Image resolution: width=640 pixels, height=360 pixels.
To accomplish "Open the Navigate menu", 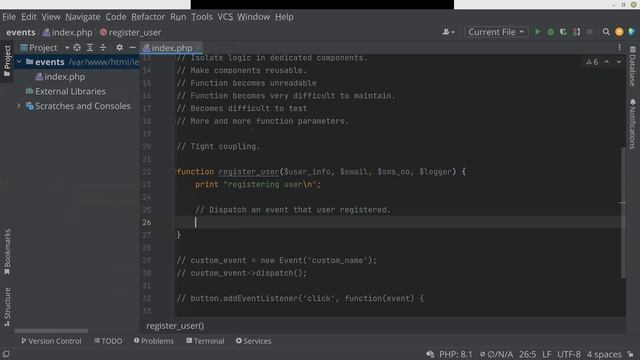I will (83, 17).
